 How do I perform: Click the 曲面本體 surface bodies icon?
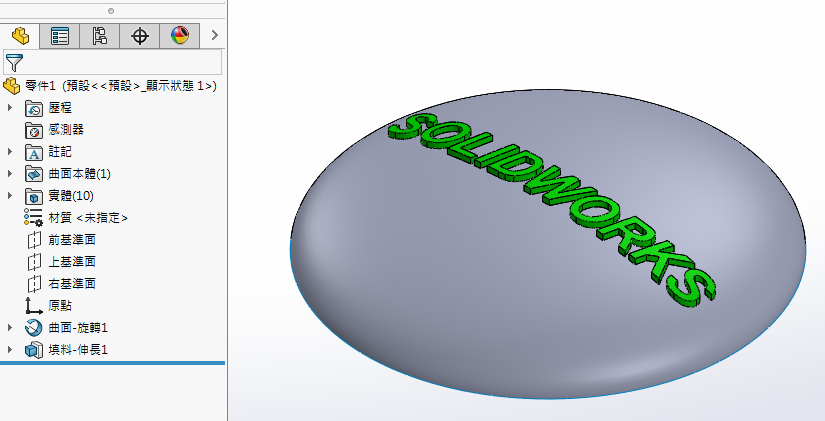tap(34, 174)
